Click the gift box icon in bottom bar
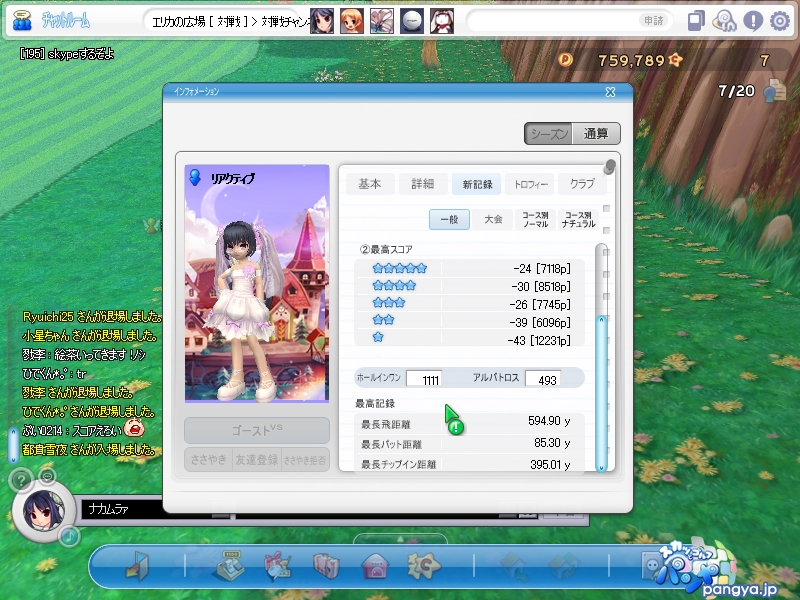 pos(277,567)
